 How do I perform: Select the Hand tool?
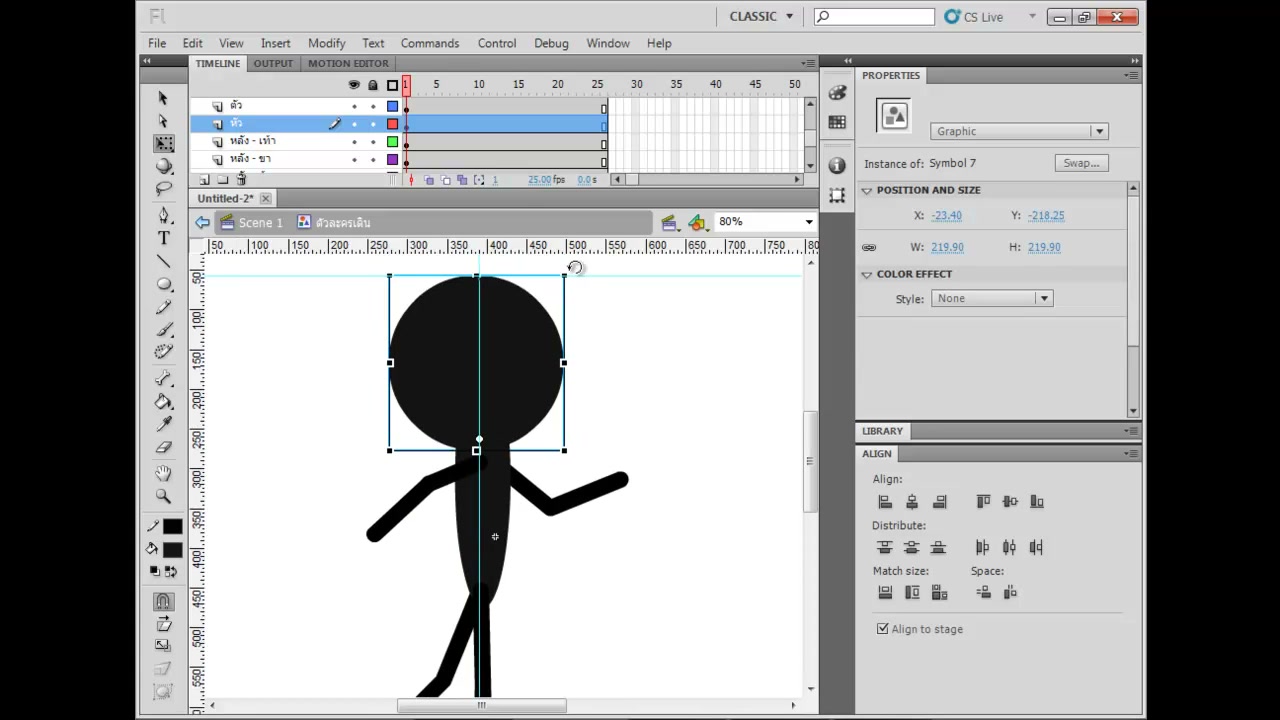164,473
